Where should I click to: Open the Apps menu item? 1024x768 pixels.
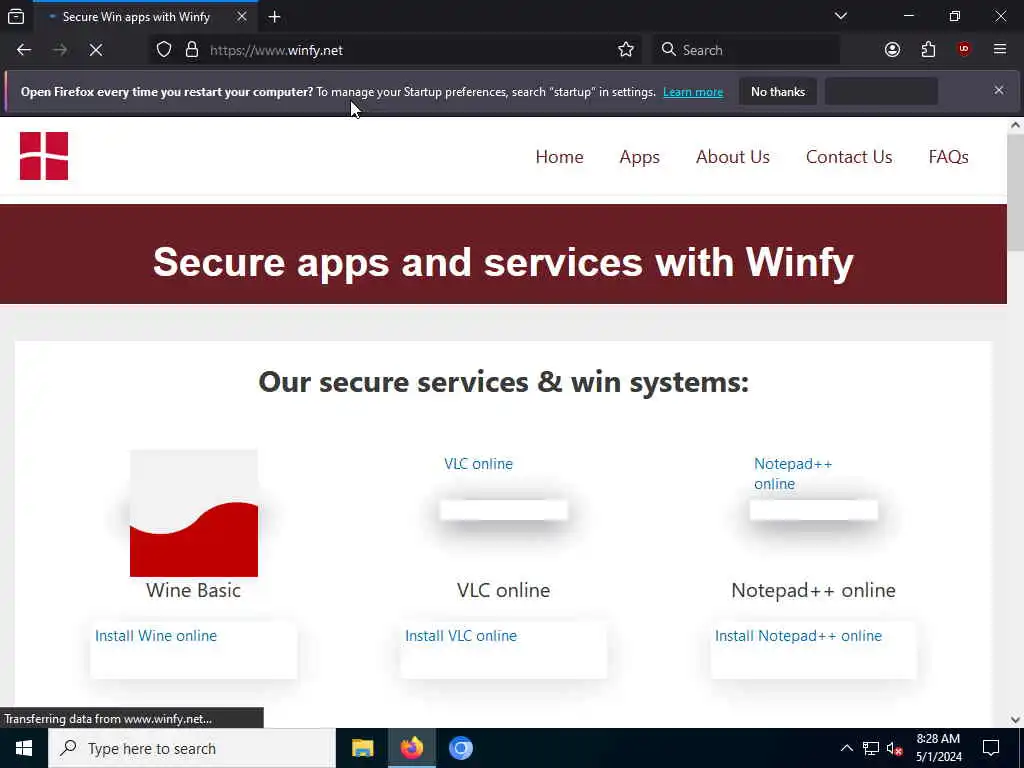pyautogui.click(x=639, y=157)
